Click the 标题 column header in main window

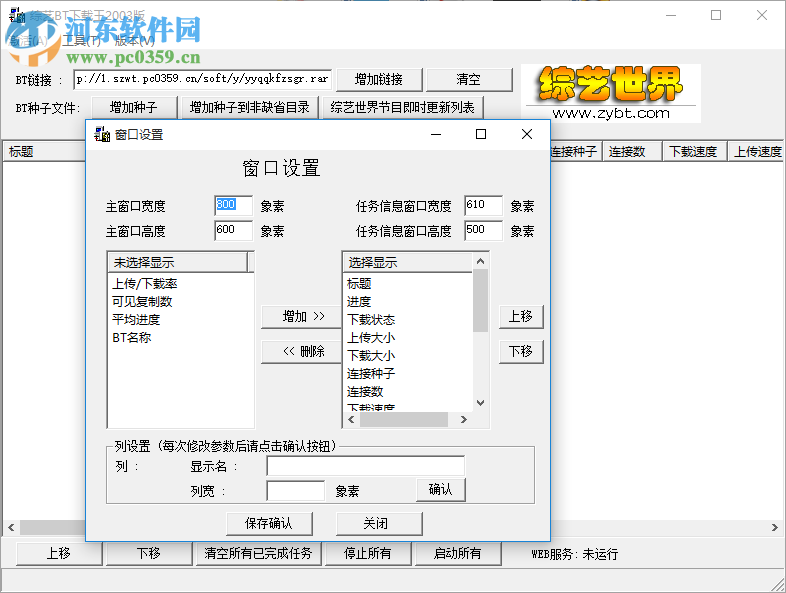pyautogui.click(x=44, y=151)
